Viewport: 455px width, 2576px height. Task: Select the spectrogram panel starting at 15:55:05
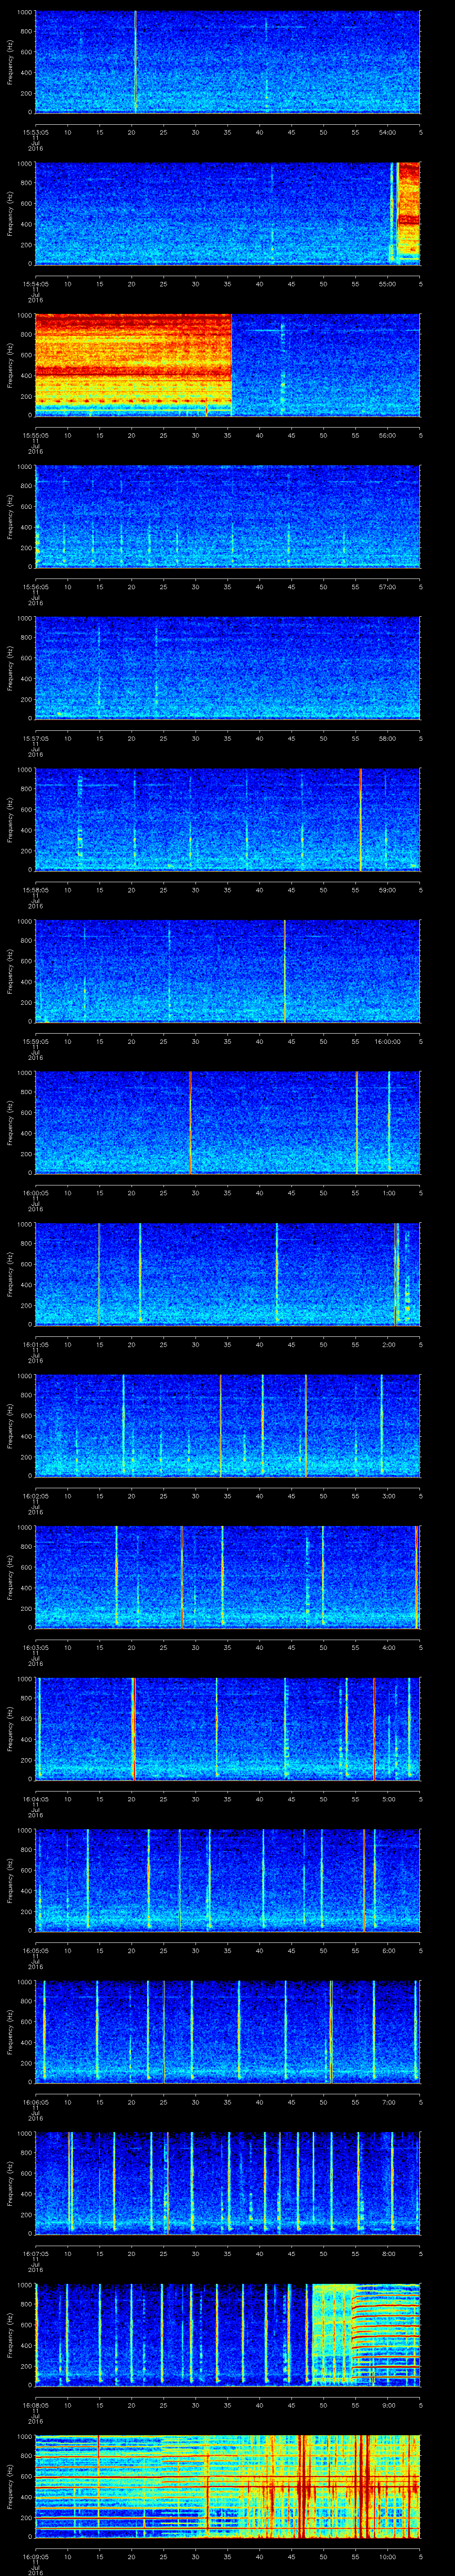click(227, 365)
